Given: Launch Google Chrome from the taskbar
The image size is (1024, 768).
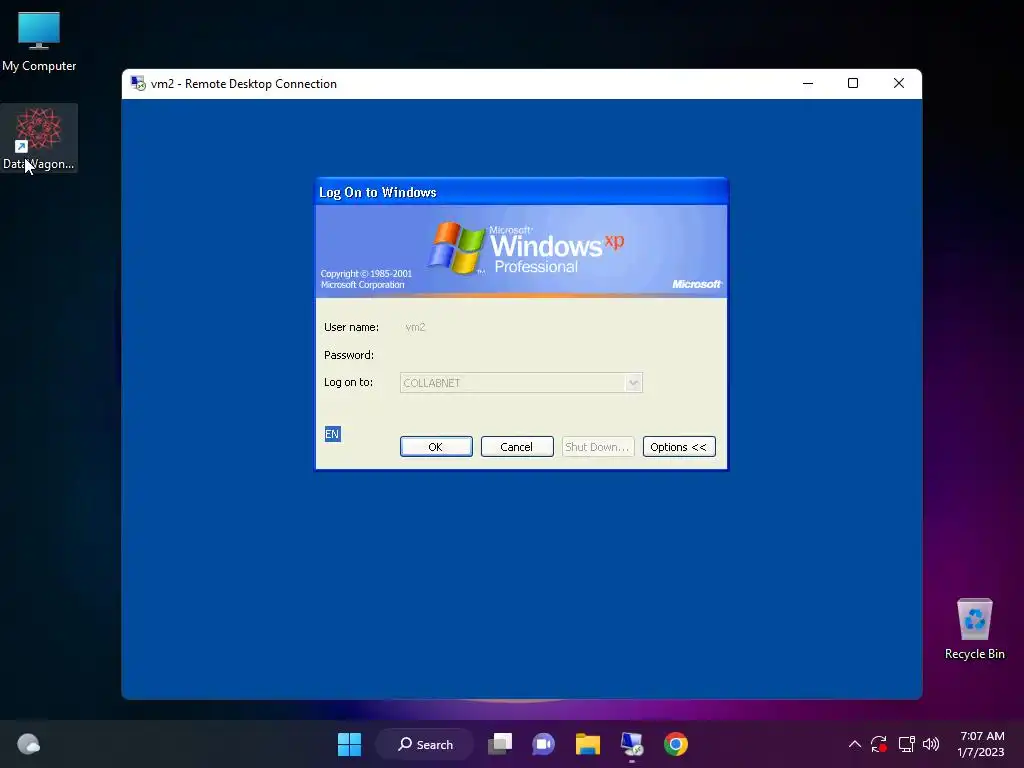Looking at the screenshot, I should 676,744.
